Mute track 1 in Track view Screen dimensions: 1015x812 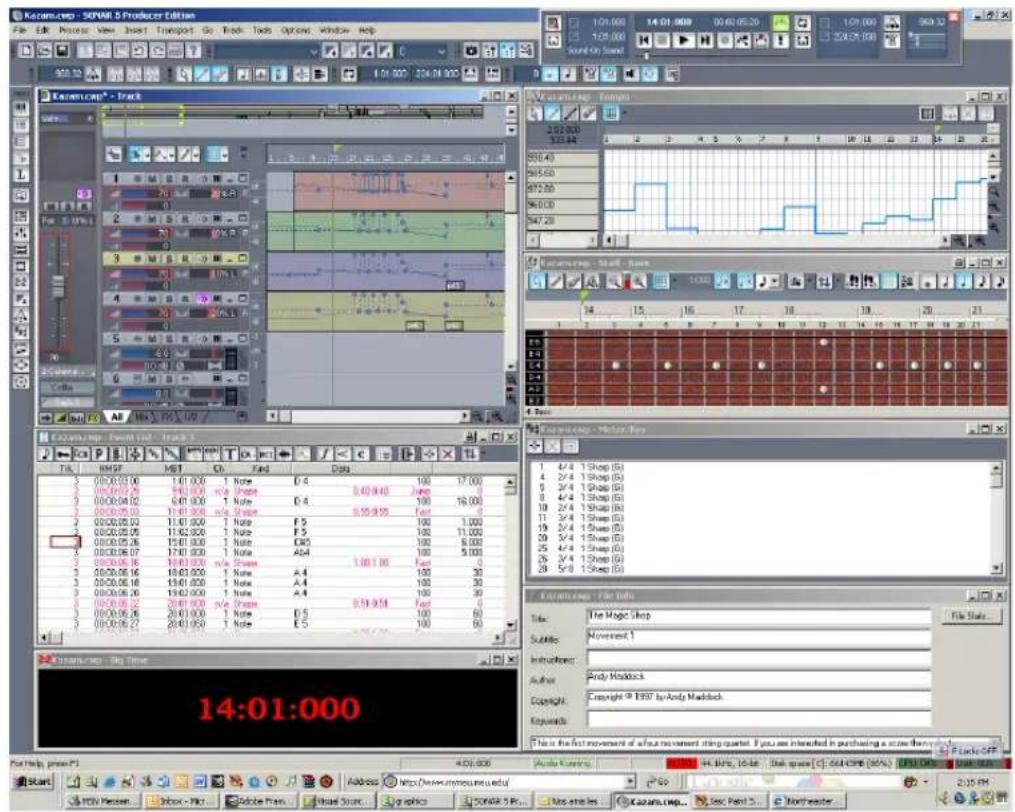(x=153, y=179)
